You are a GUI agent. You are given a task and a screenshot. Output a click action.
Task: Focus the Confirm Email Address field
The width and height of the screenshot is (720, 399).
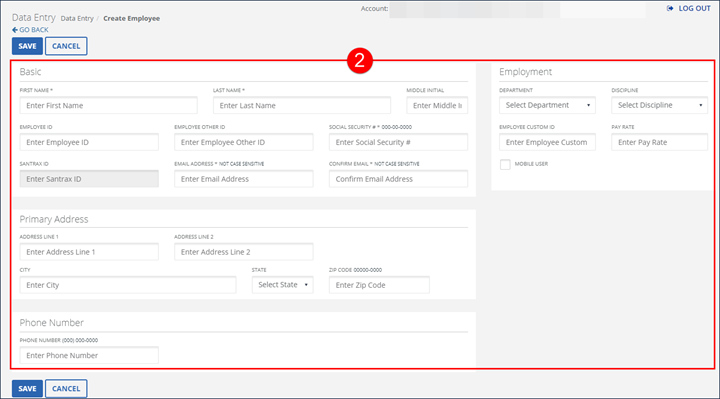(398, 179)
